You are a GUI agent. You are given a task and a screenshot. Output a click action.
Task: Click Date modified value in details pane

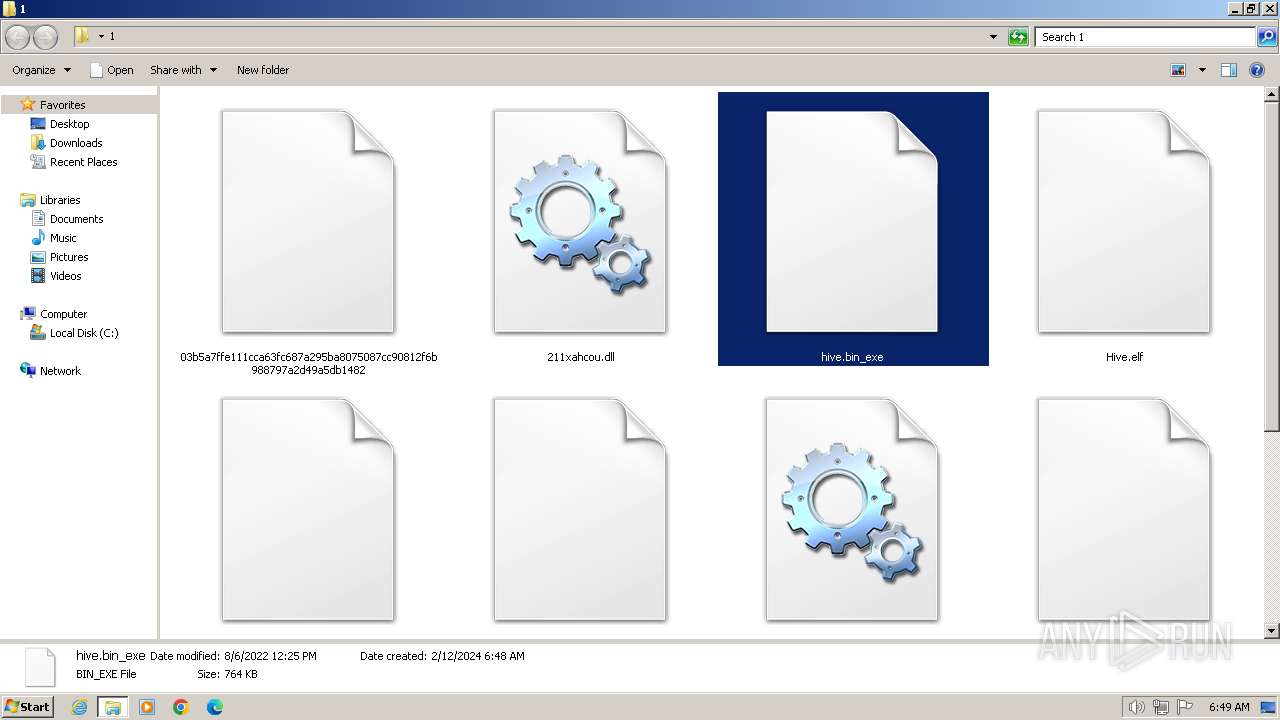[270, 656]
